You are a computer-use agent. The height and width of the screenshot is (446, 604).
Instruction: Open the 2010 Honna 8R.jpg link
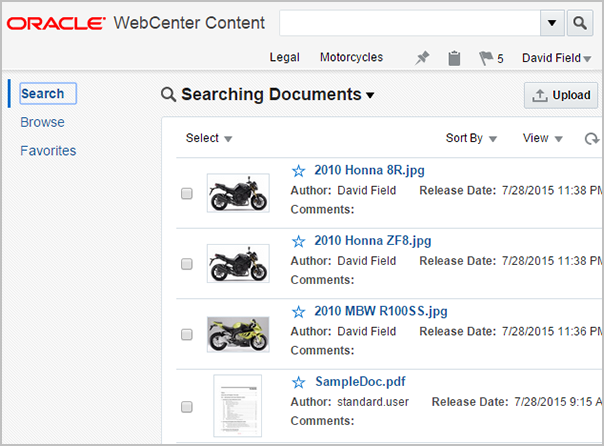[x=369, y=170]
